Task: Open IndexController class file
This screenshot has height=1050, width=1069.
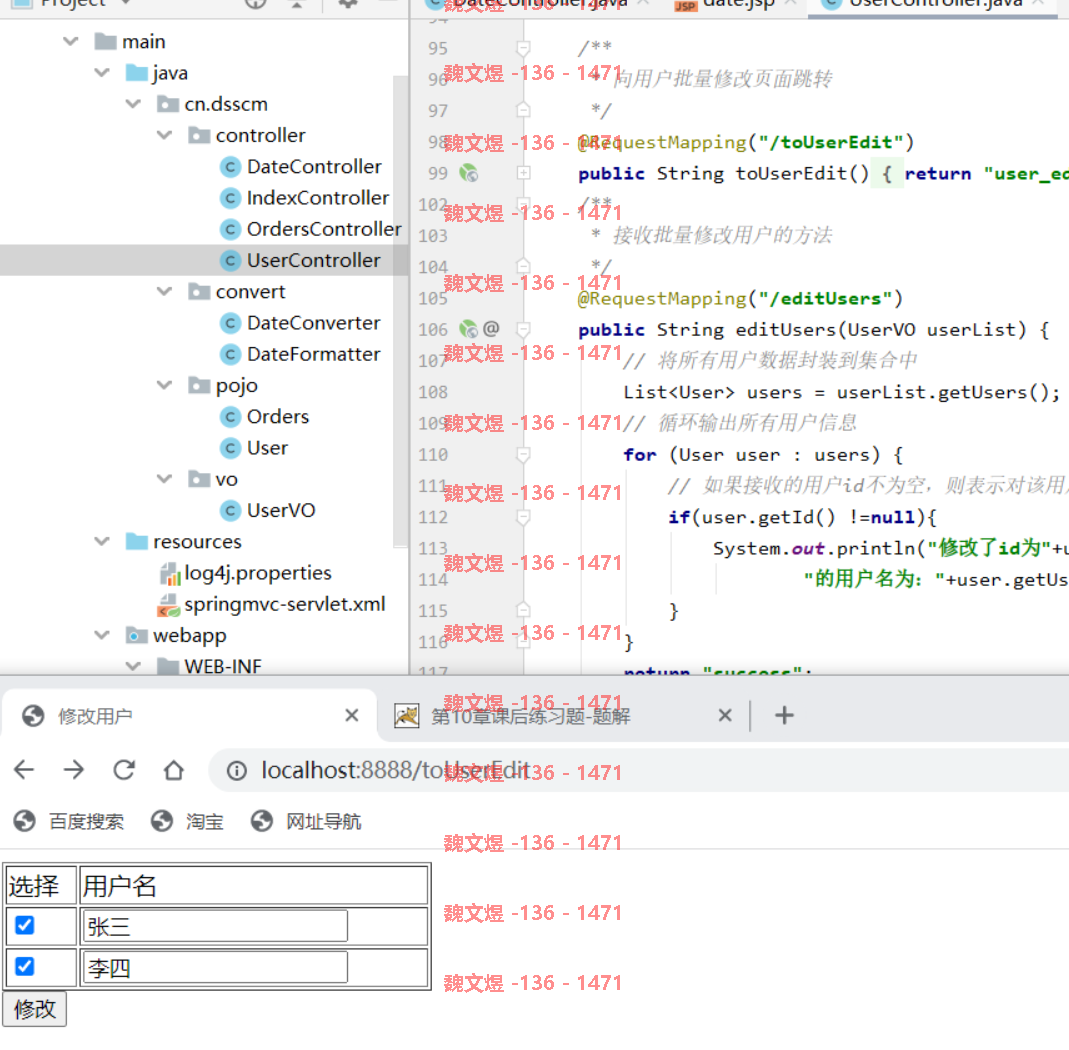Action: (x=316, y=198)
